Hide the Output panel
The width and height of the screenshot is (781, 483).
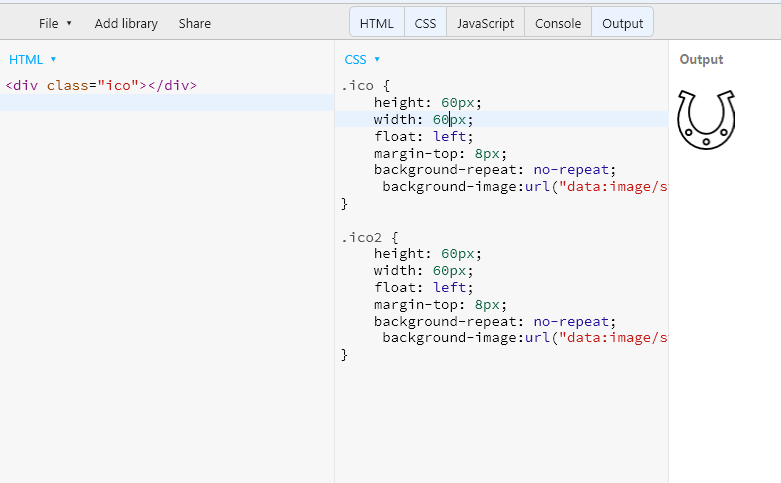click(622, 23)
